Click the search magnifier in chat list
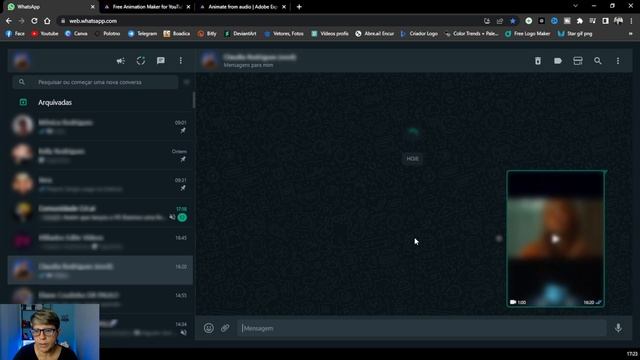This screenshot has height=360, width=640. tap(22, 82)
